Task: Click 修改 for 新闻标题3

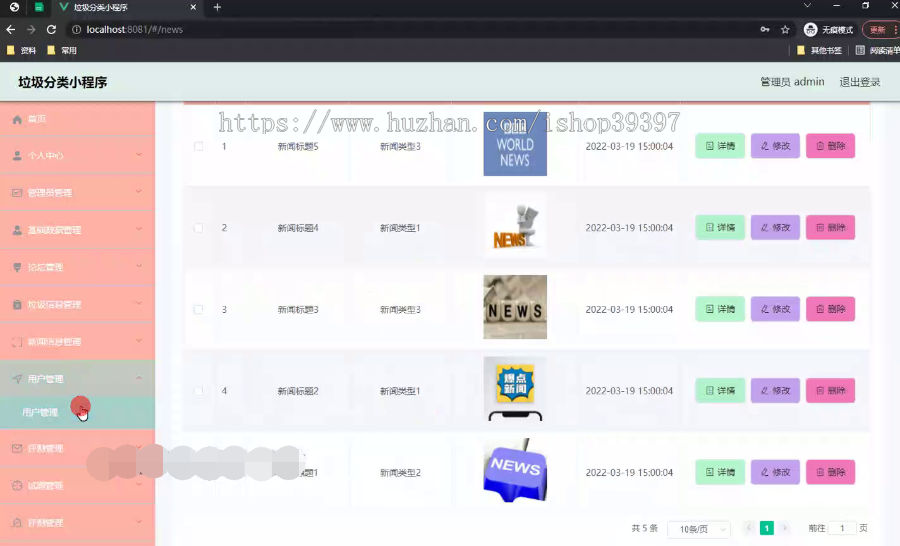Action: point(775,309)
